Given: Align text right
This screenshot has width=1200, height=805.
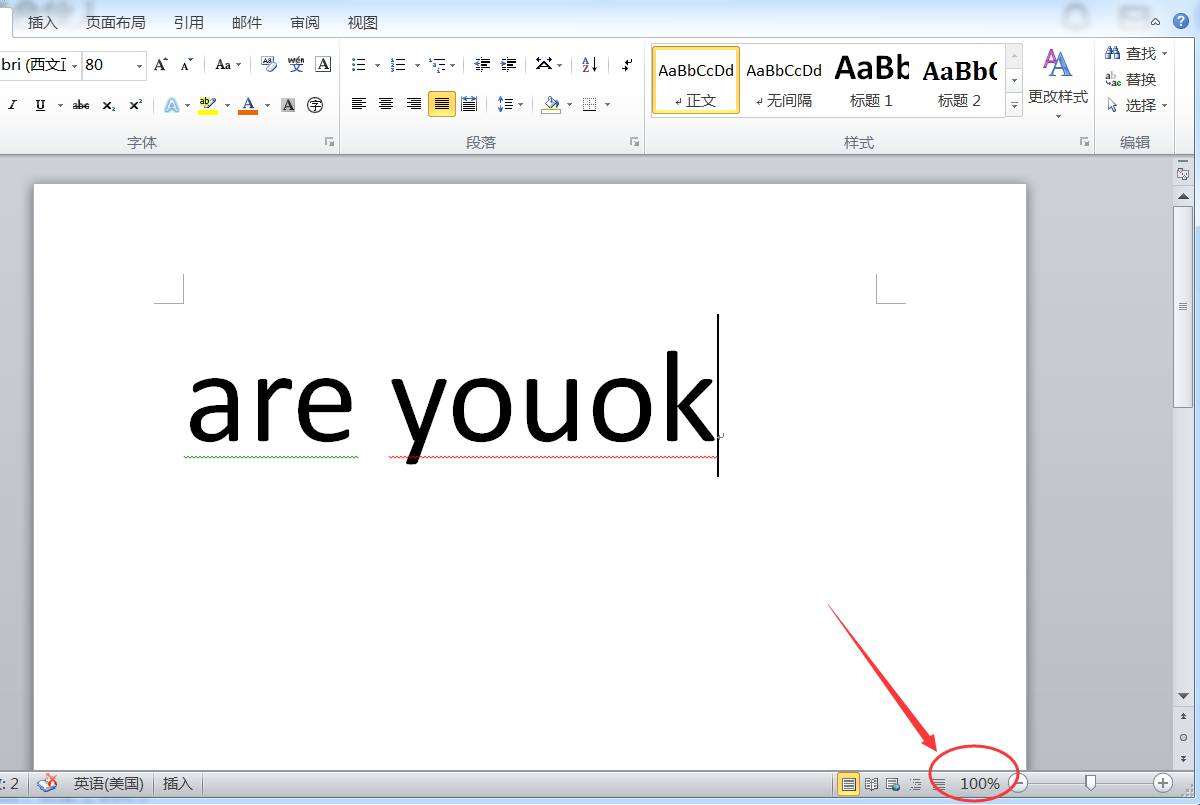Looking at the screenshot, I should tap(414, 104).
